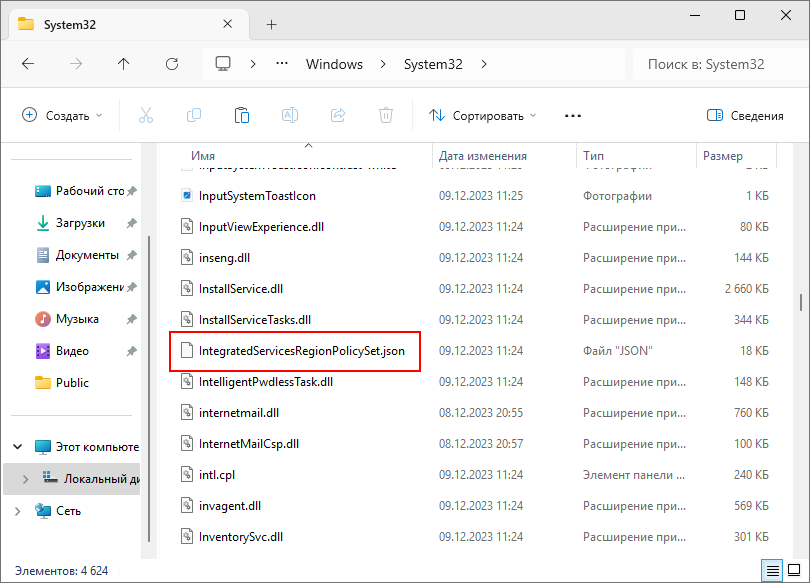
Task: Click the Share icon in toolbar
Action: (338, 115)
